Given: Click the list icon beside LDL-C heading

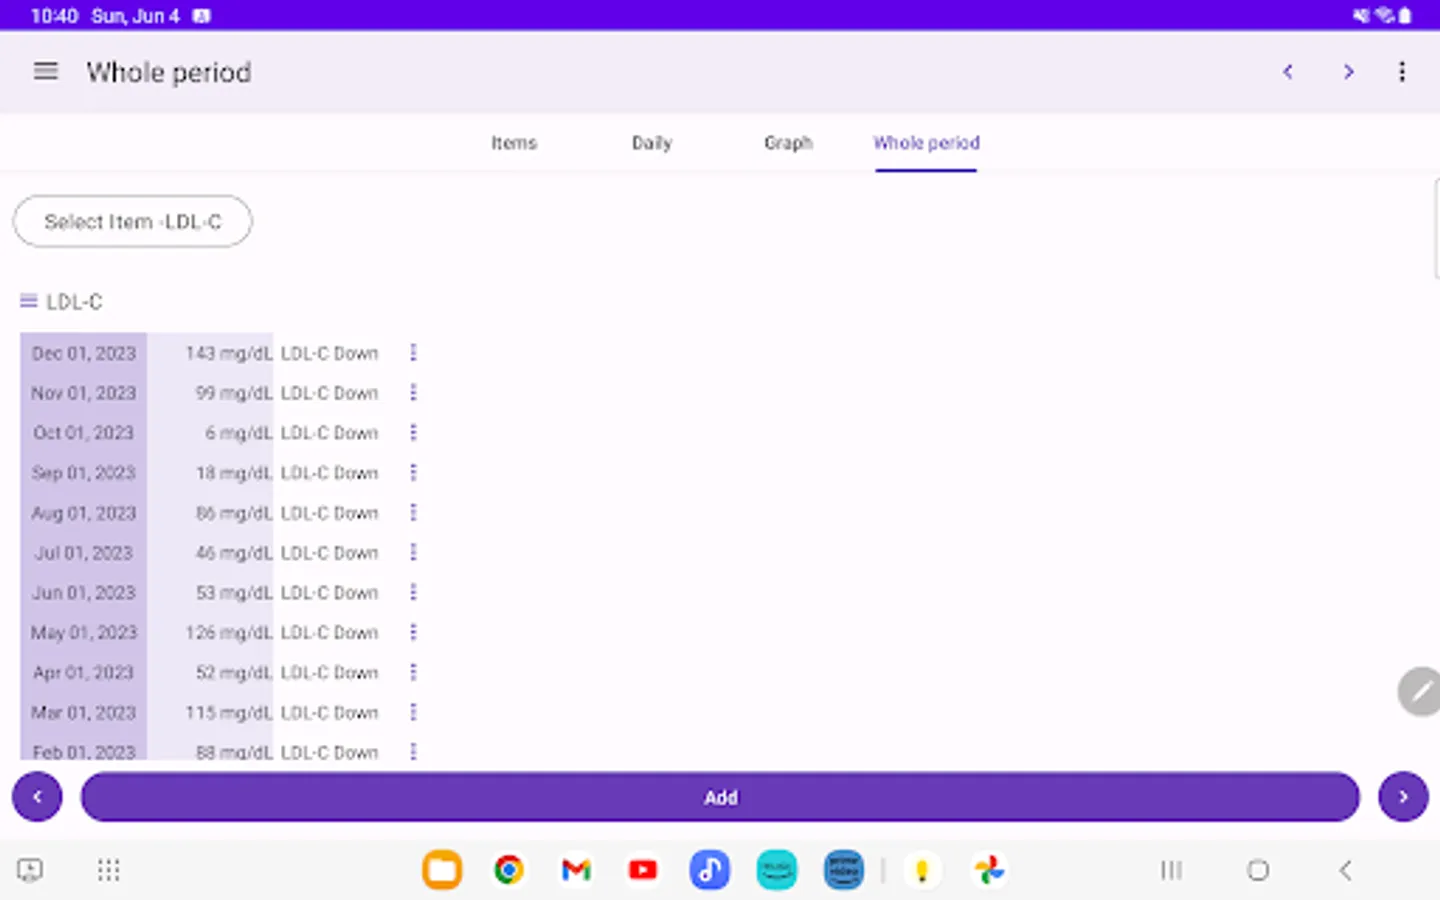Looking at the screenshot, I should click(x=29, y=301).
